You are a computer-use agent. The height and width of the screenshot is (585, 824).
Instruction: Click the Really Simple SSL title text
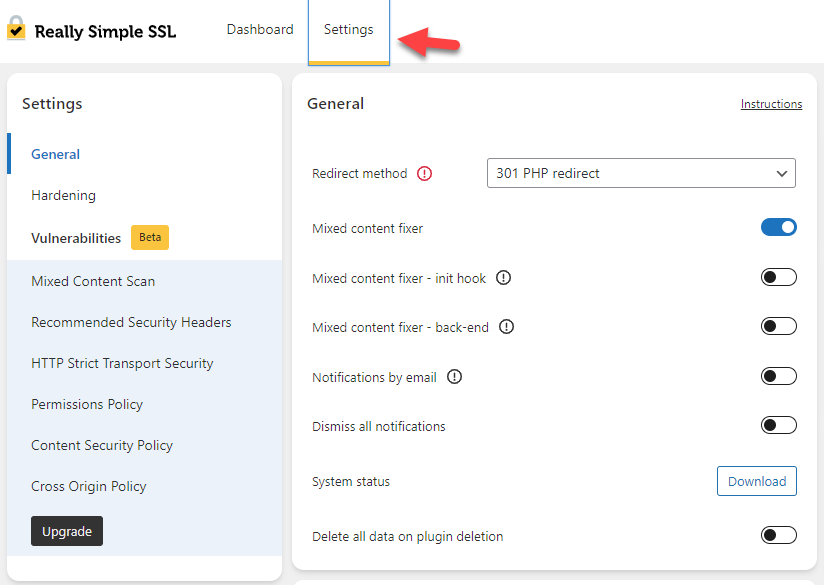[105, 32]
